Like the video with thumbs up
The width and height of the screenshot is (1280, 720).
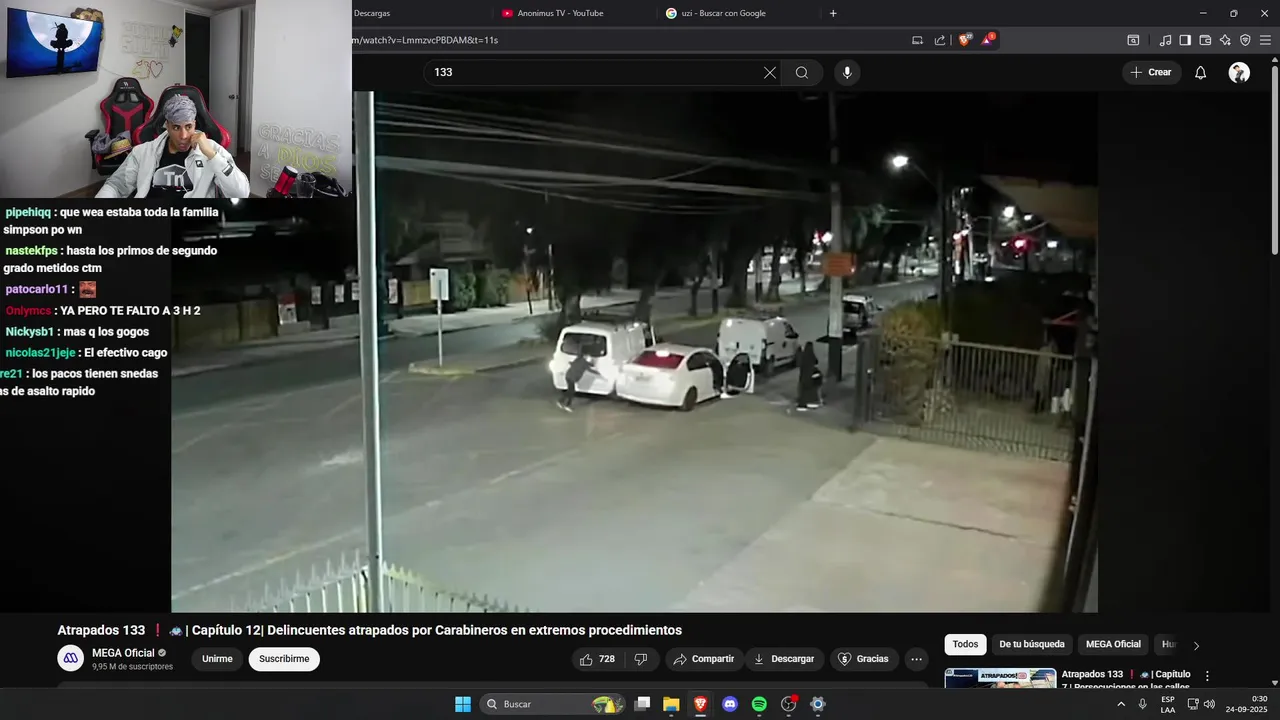(598, 659)
